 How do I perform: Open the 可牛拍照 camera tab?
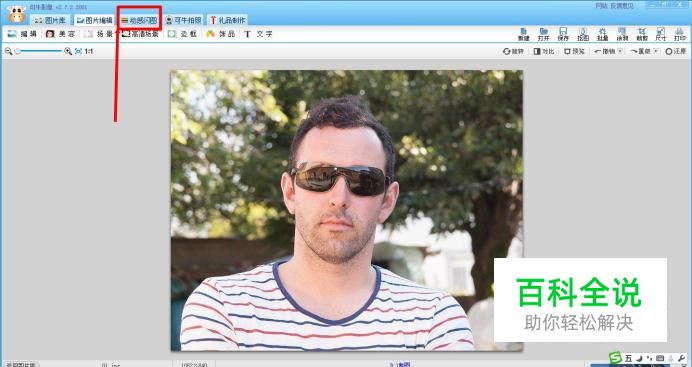pos(184,20)
